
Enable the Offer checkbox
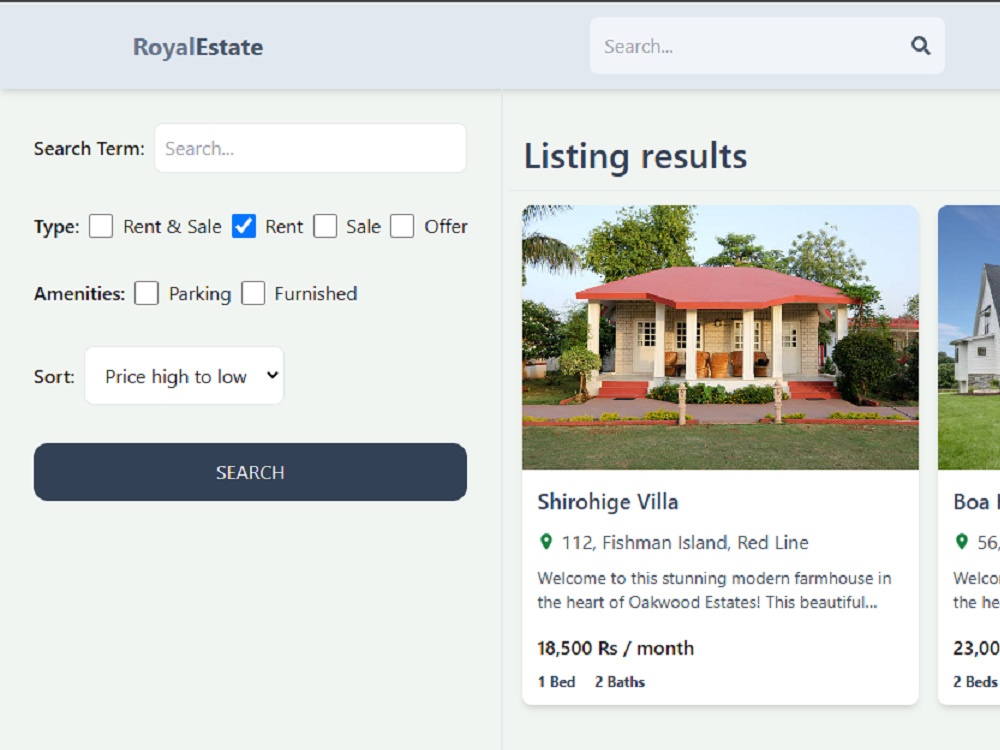[x=402, y=226]
